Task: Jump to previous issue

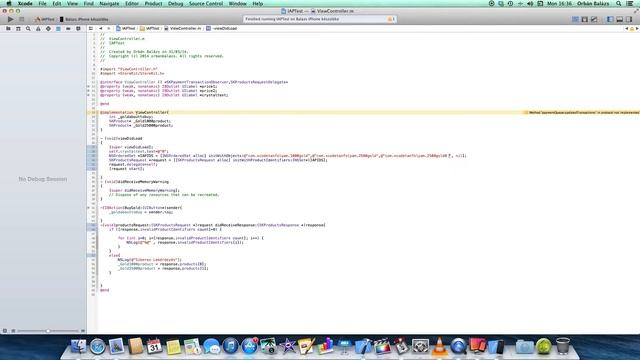Action: click(x=627, y=29)
